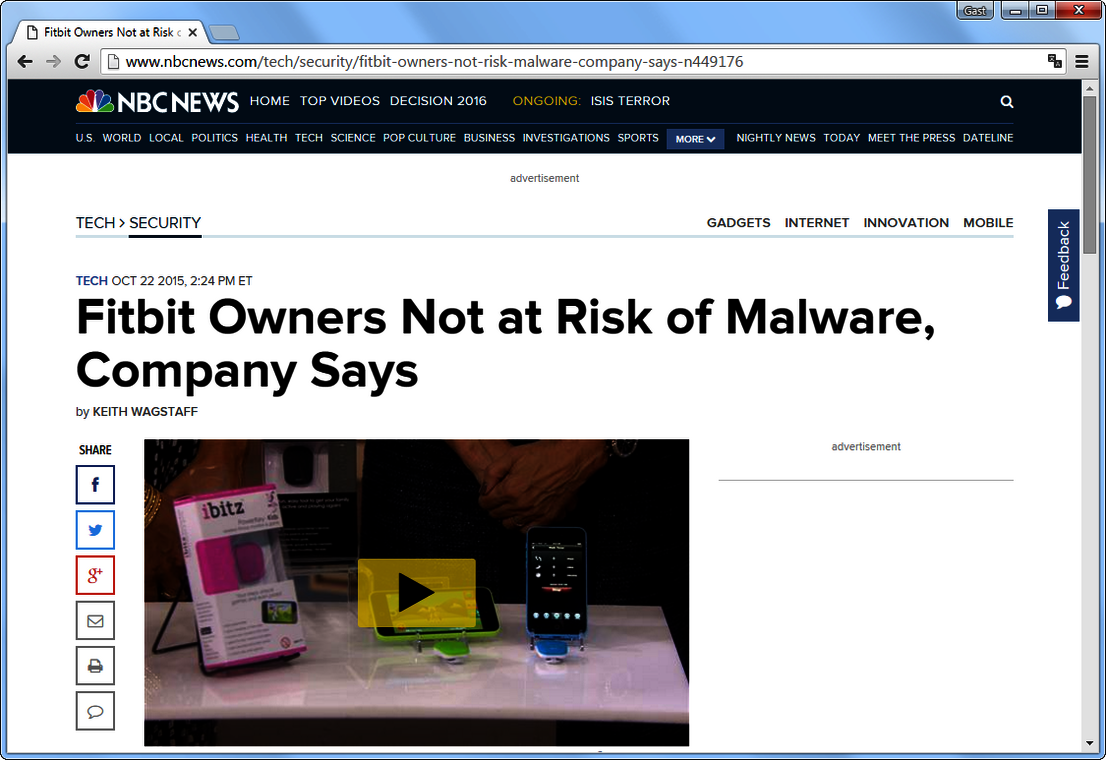The width and height of the screenshot is (1106, 760).
Task: Go back using the browser back arrow
Action: pos(24,61)
